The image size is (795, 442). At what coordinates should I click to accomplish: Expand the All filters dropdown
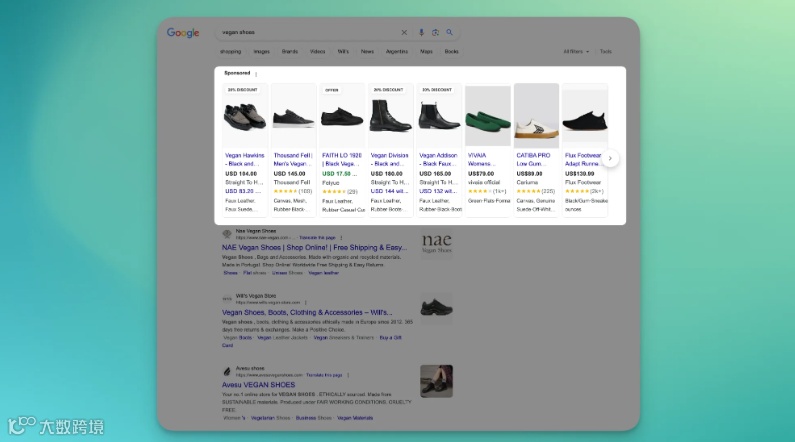(576, 52)
